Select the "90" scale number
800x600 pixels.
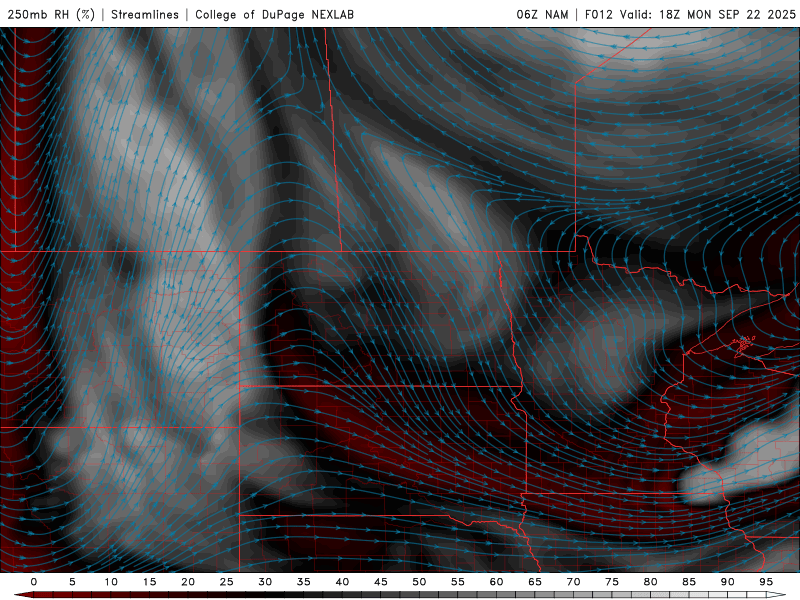coord(727,582)
